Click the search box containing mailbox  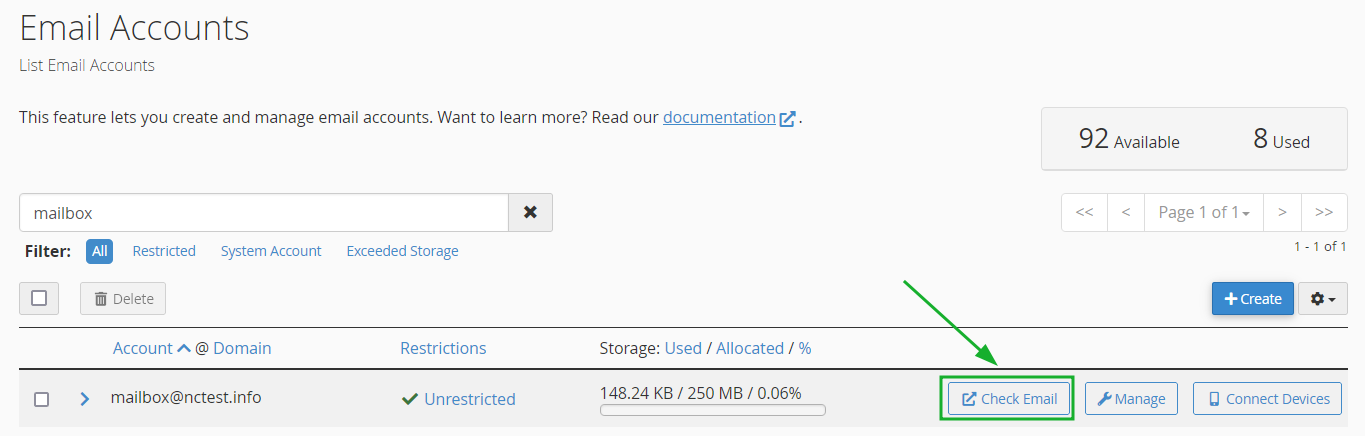(x=264, y=213)
